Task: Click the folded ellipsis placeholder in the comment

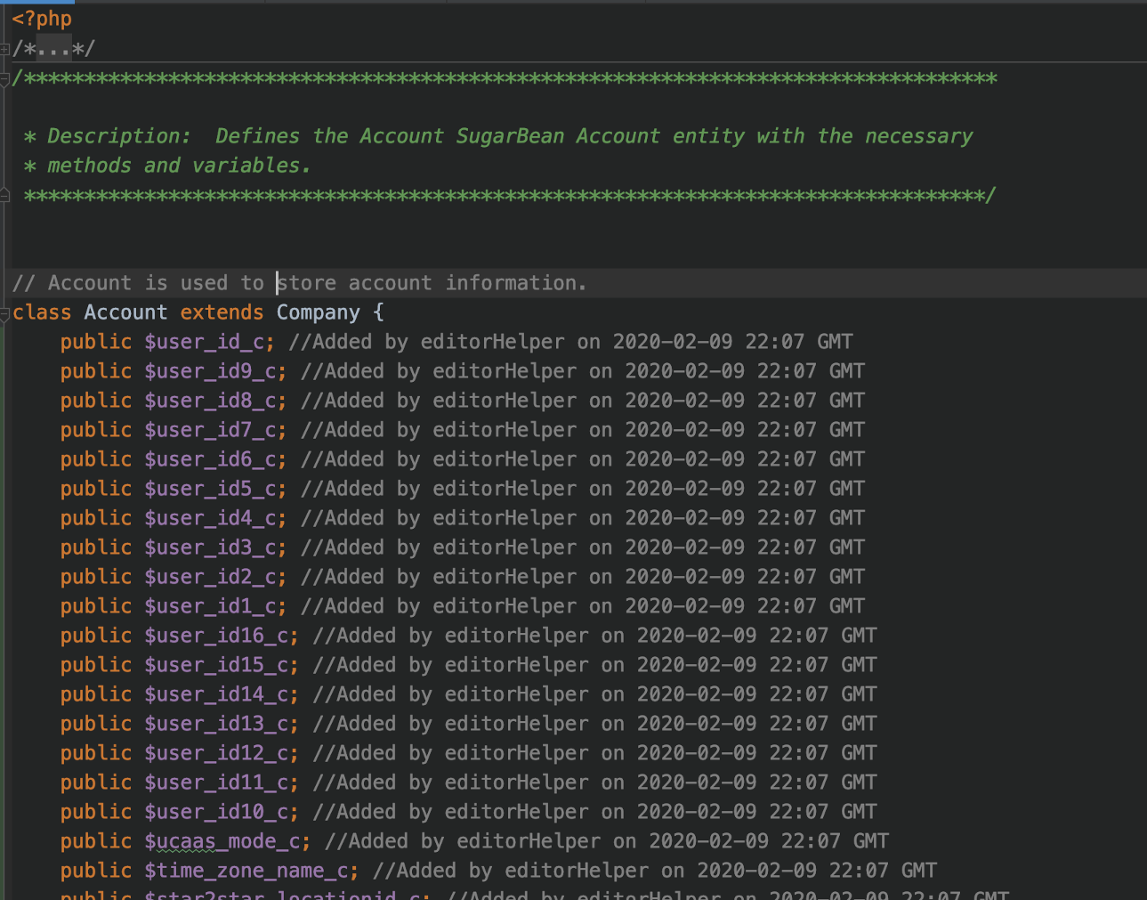Action: [54, 48]
